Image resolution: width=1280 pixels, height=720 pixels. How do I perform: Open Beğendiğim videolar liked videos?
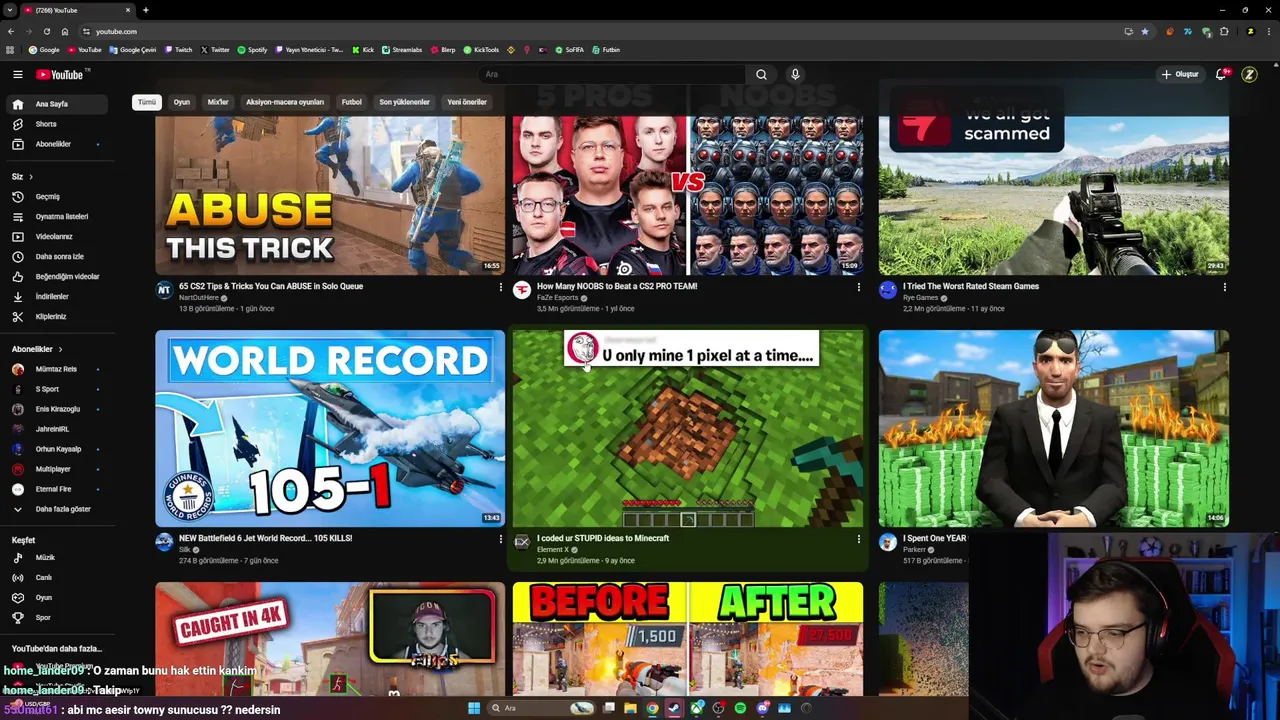pyautogui.click(x=58, y=276)
